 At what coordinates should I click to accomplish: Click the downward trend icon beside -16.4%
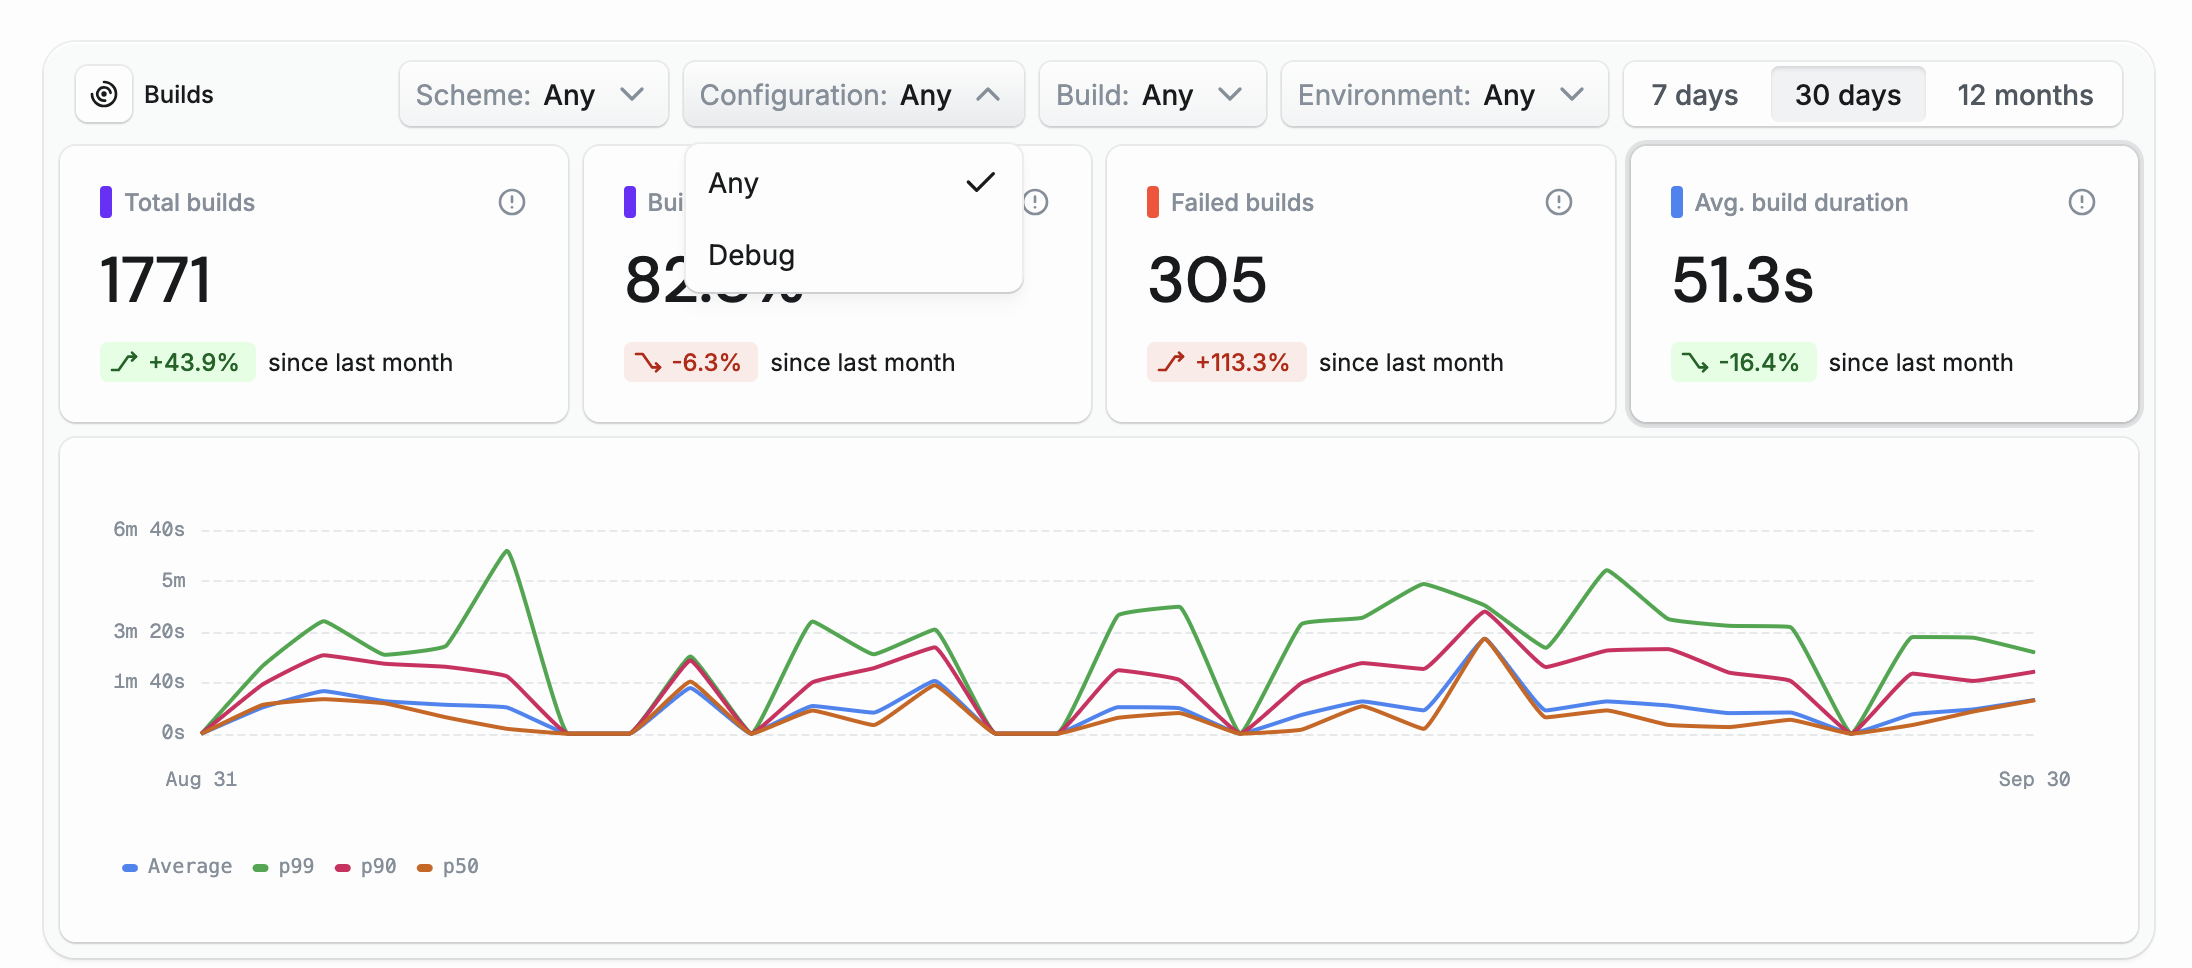pyautogui.click(x=1694, y=362)
